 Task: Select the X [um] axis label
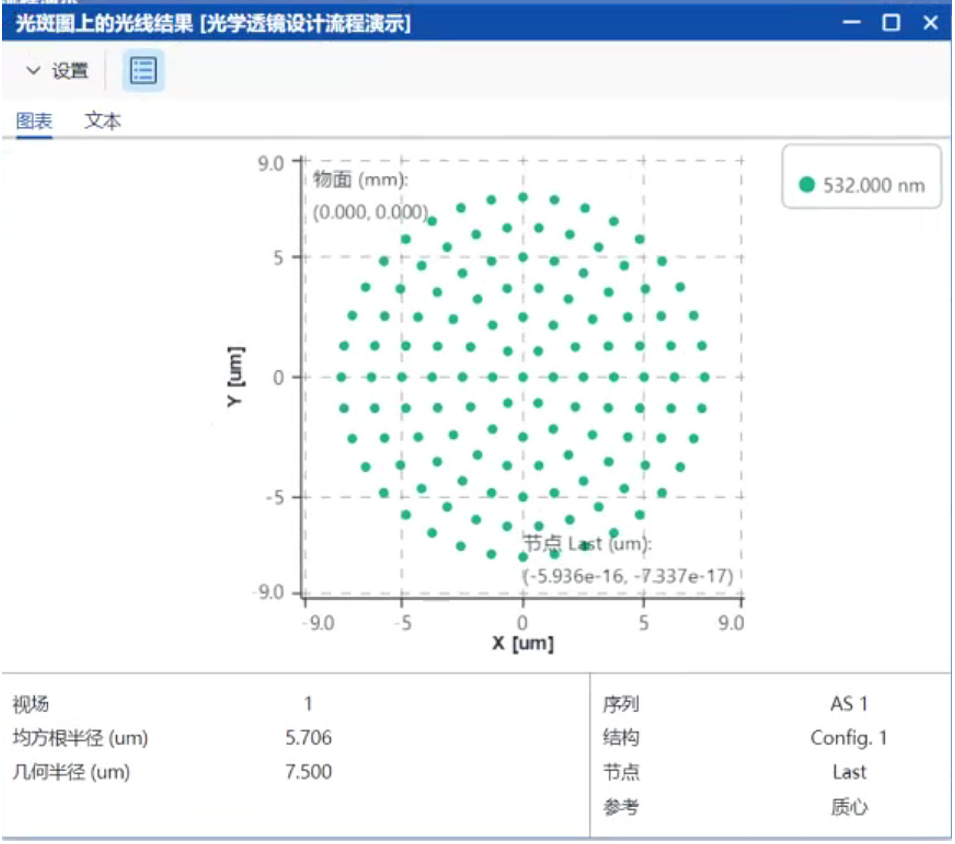[522, 643]
